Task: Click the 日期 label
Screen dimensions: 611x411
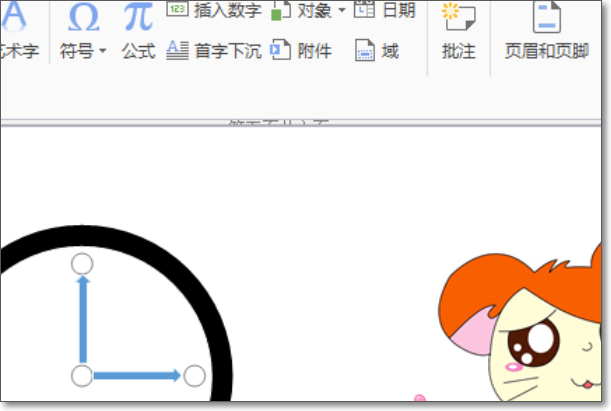Action: tap(399, 10)
